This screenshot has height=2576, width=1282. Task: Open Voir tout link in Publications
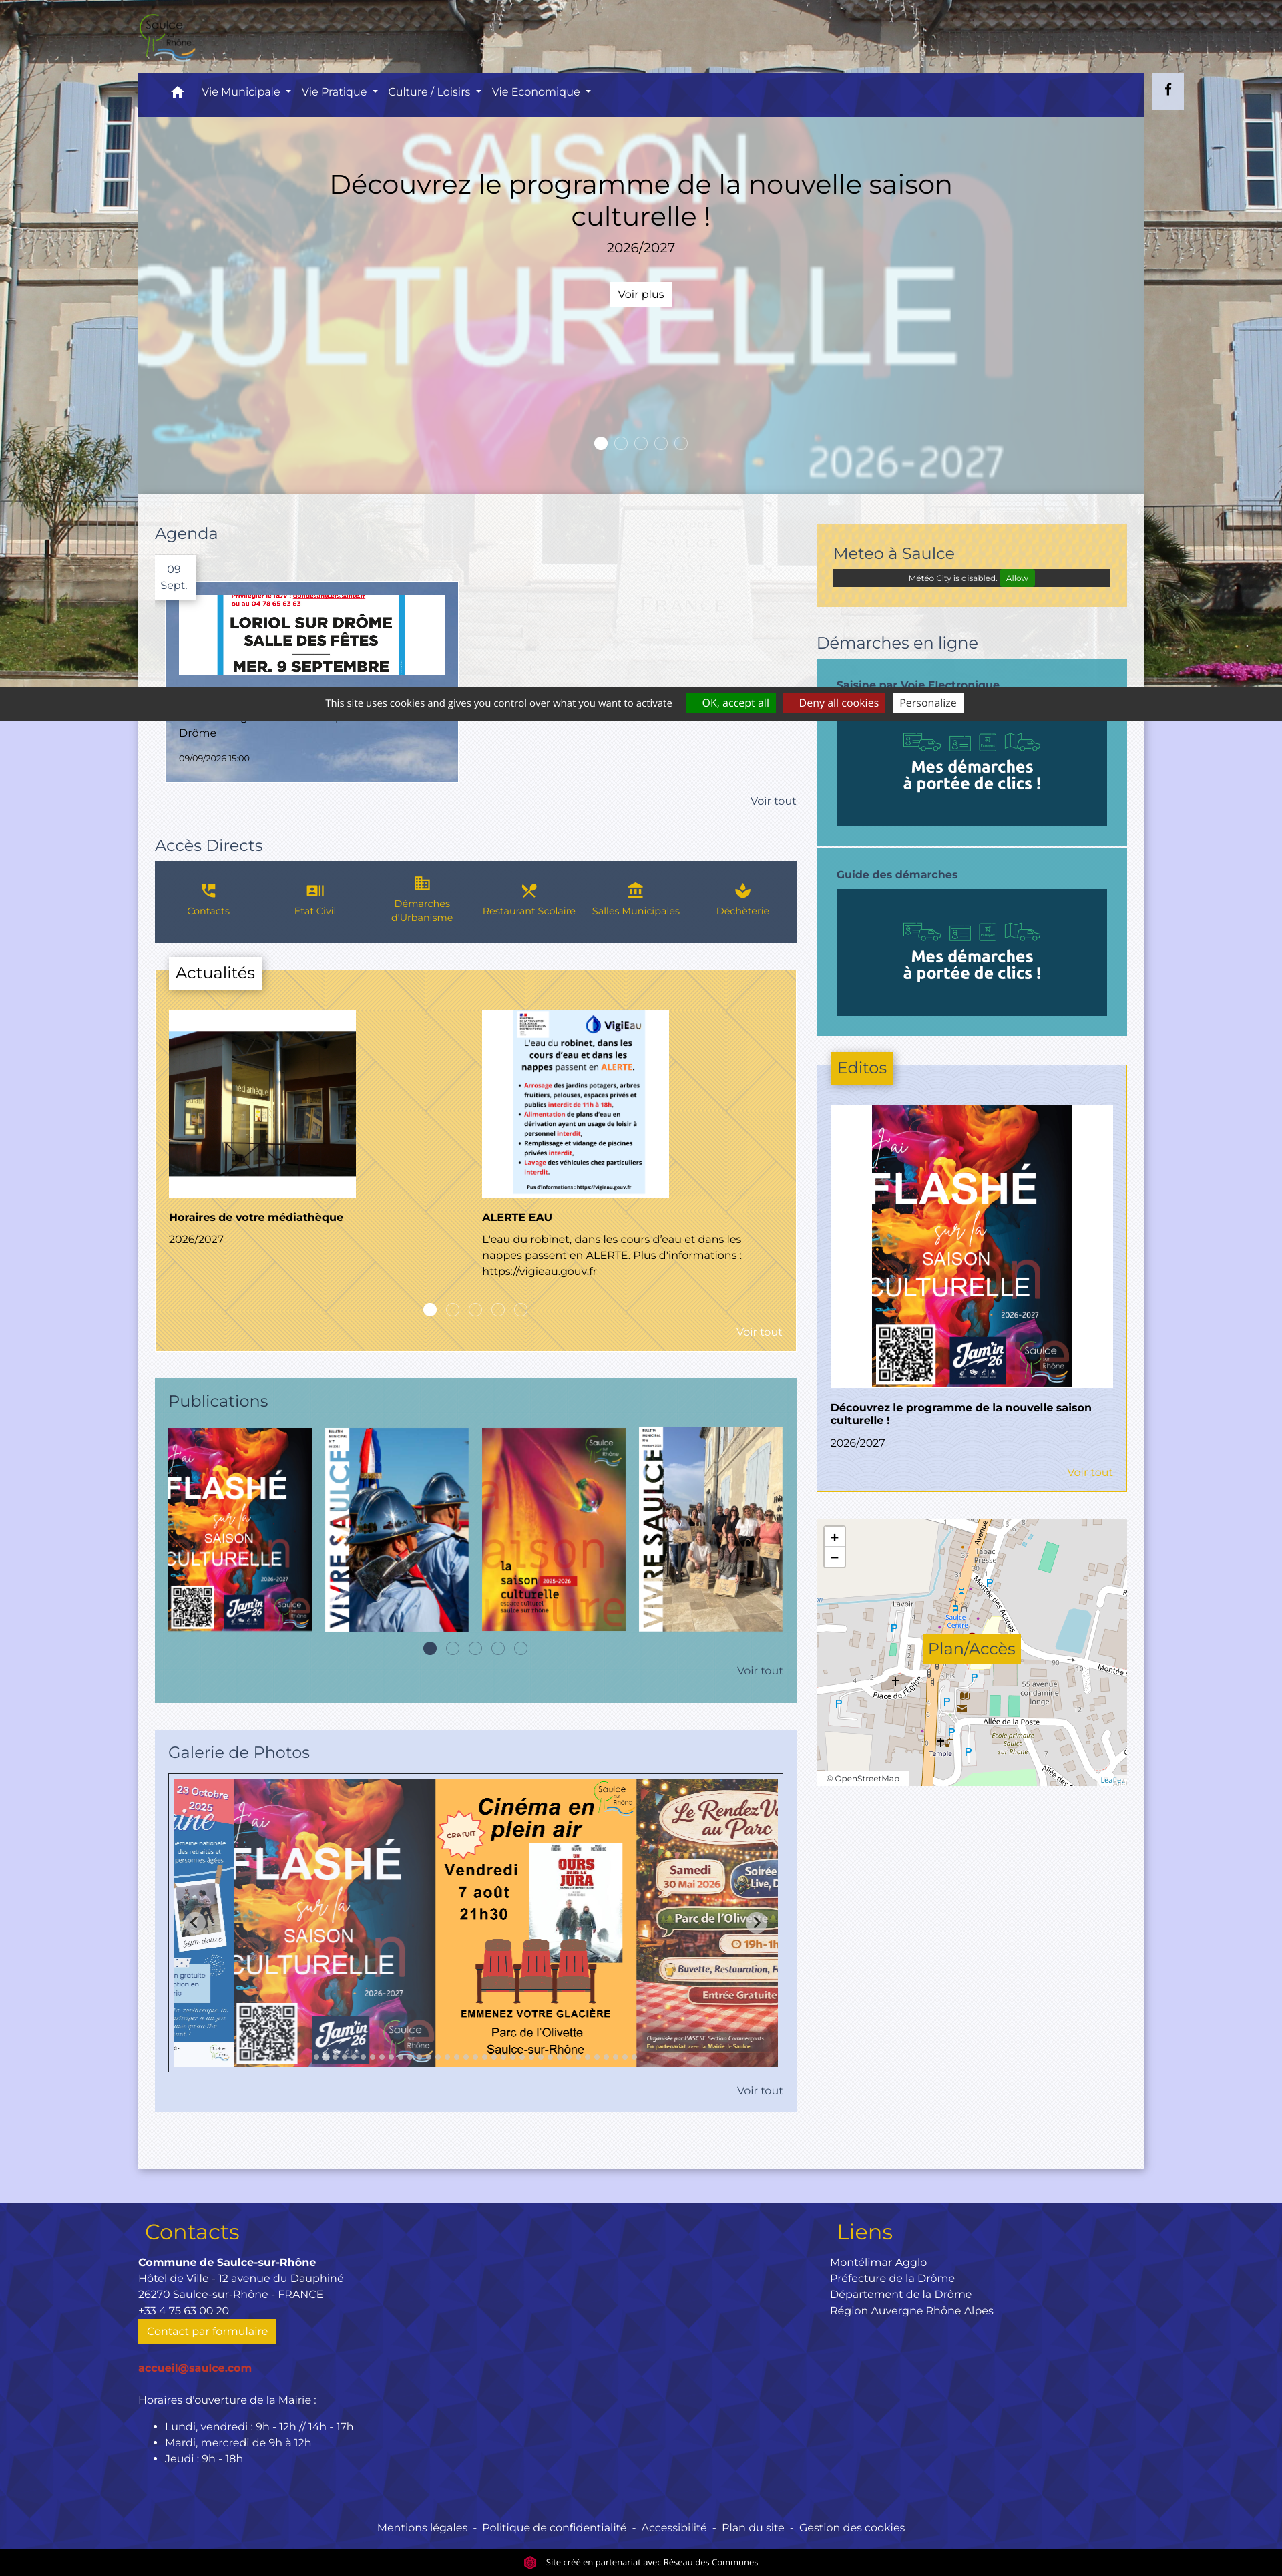pyautogui.click(x=760, y=1670)
